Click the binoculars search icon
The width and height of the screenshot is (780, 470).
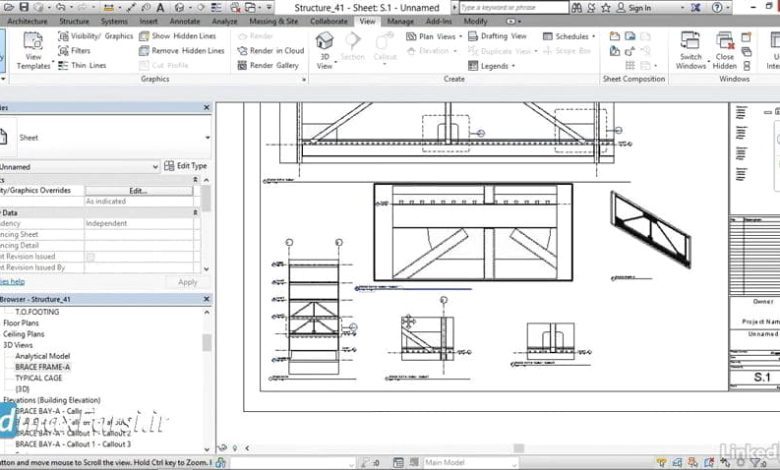click(x=577, y=7)
